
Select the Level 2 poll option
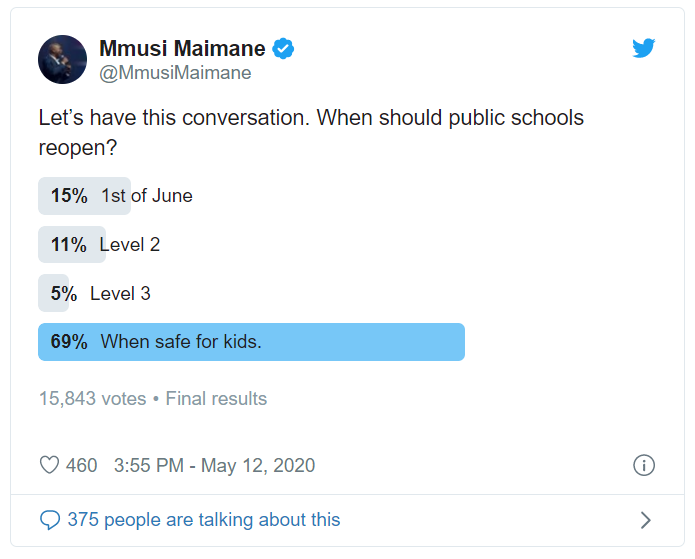click(130, 244)
